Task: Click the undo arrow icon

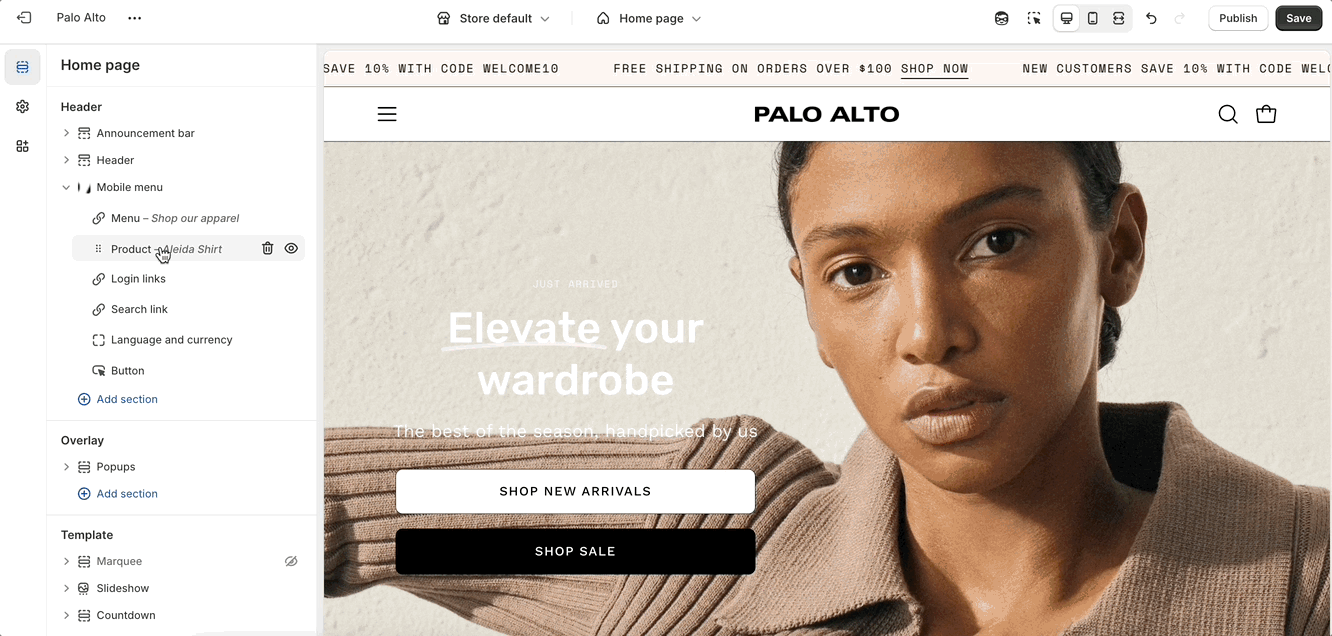Action: click(1151, 18)
